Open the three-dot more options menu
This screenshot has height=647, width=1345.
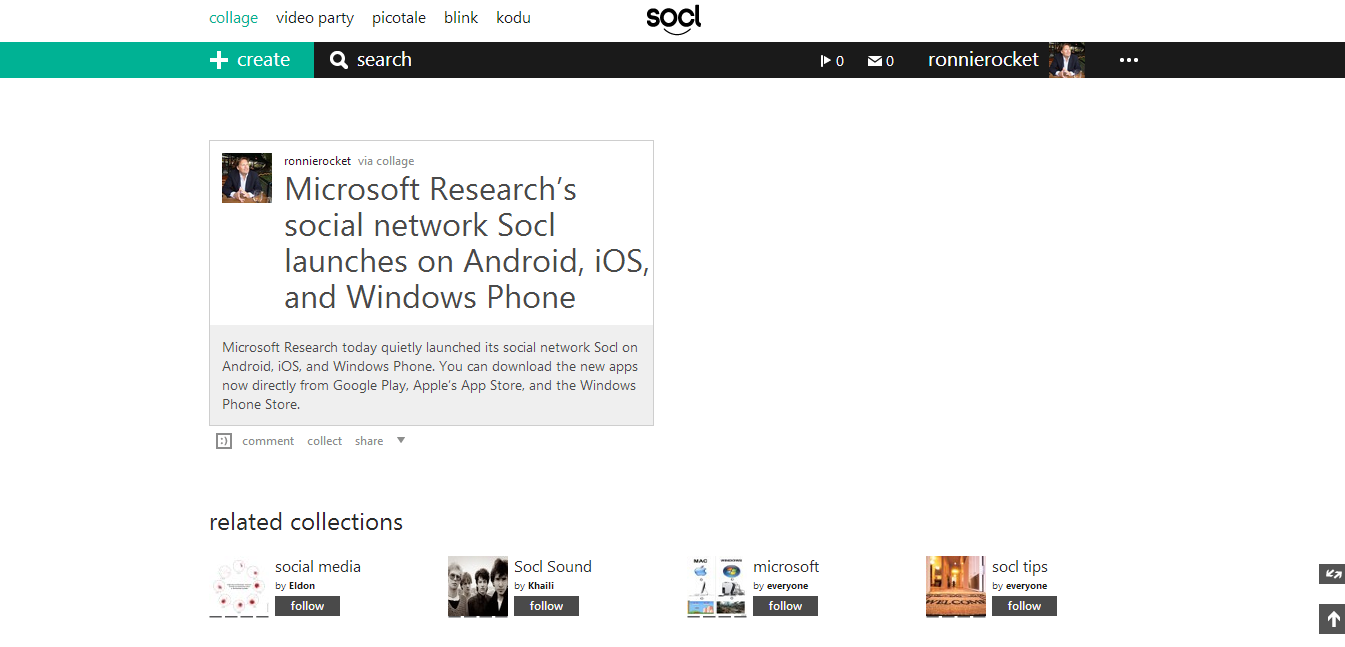(x=1129, y=60)
